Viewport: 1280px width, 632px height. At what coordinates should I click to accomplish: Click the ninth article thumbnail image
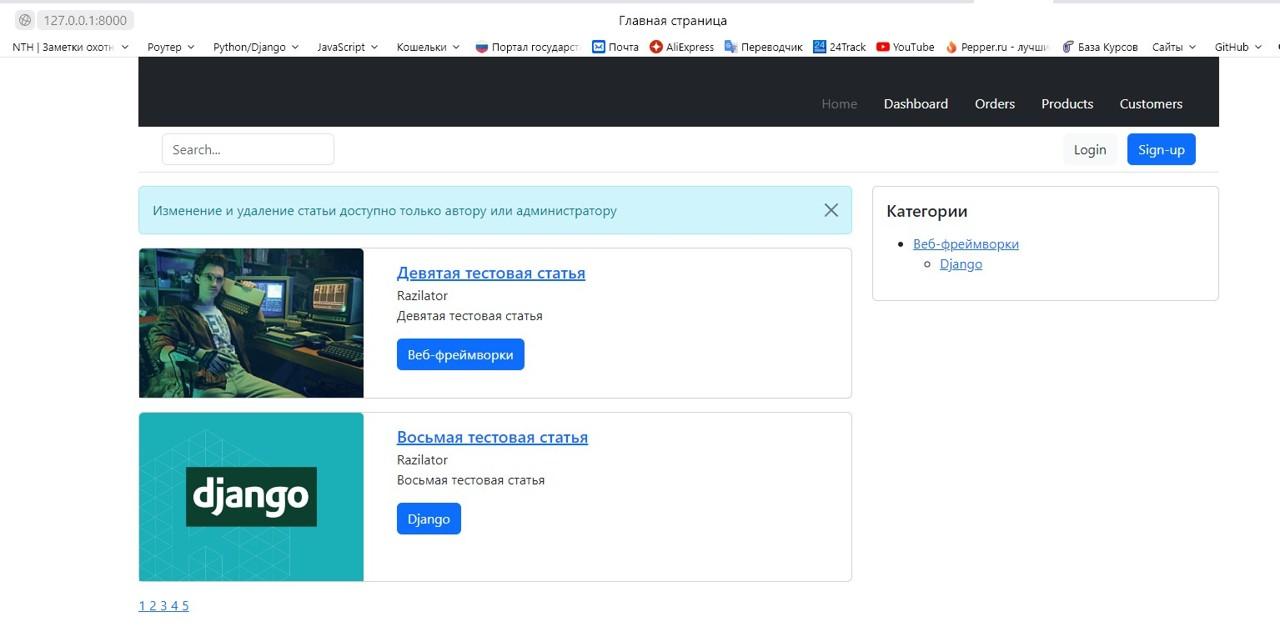click(x=251, y=323)
